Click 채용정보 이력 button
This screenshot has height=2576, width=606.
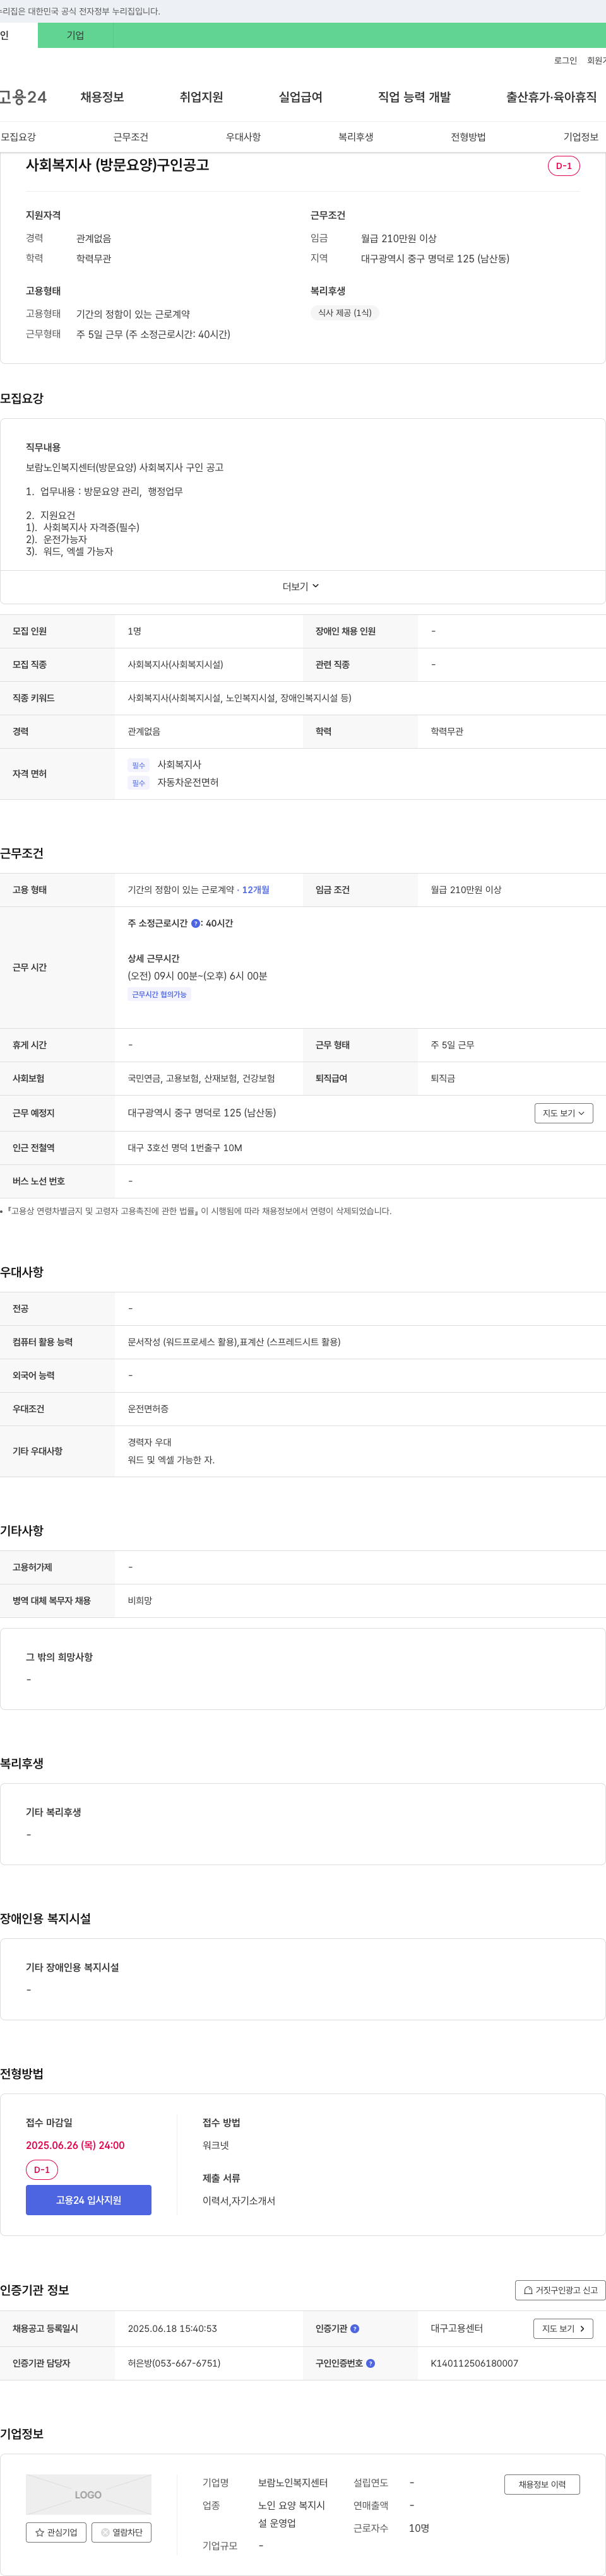tap(542, 2484)
